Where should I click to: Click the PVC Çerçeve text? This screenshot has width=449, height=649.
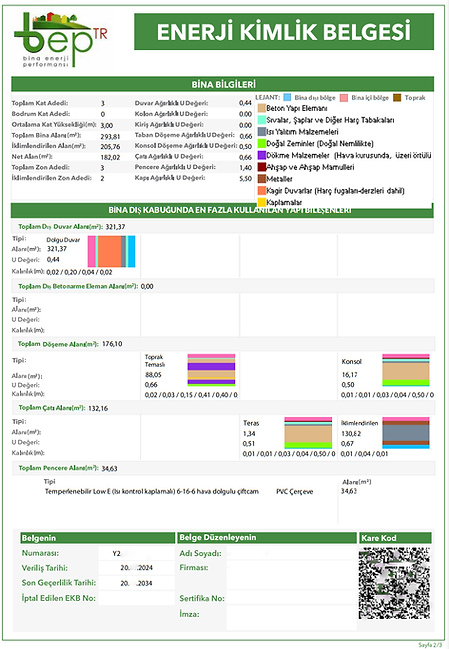(x=295, y=492)
